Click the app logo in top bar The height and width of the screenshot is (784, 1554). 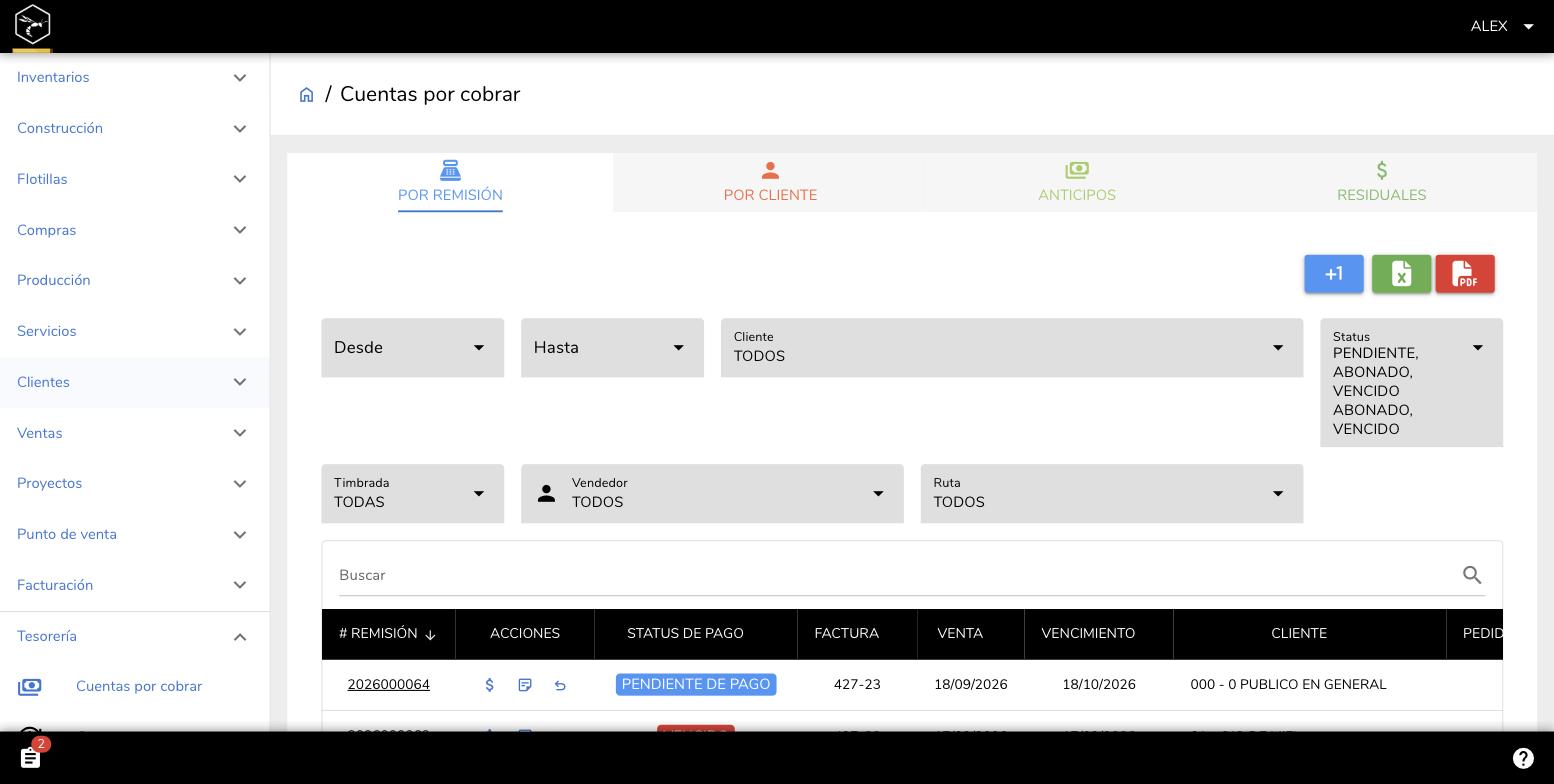tap(32, 24)
